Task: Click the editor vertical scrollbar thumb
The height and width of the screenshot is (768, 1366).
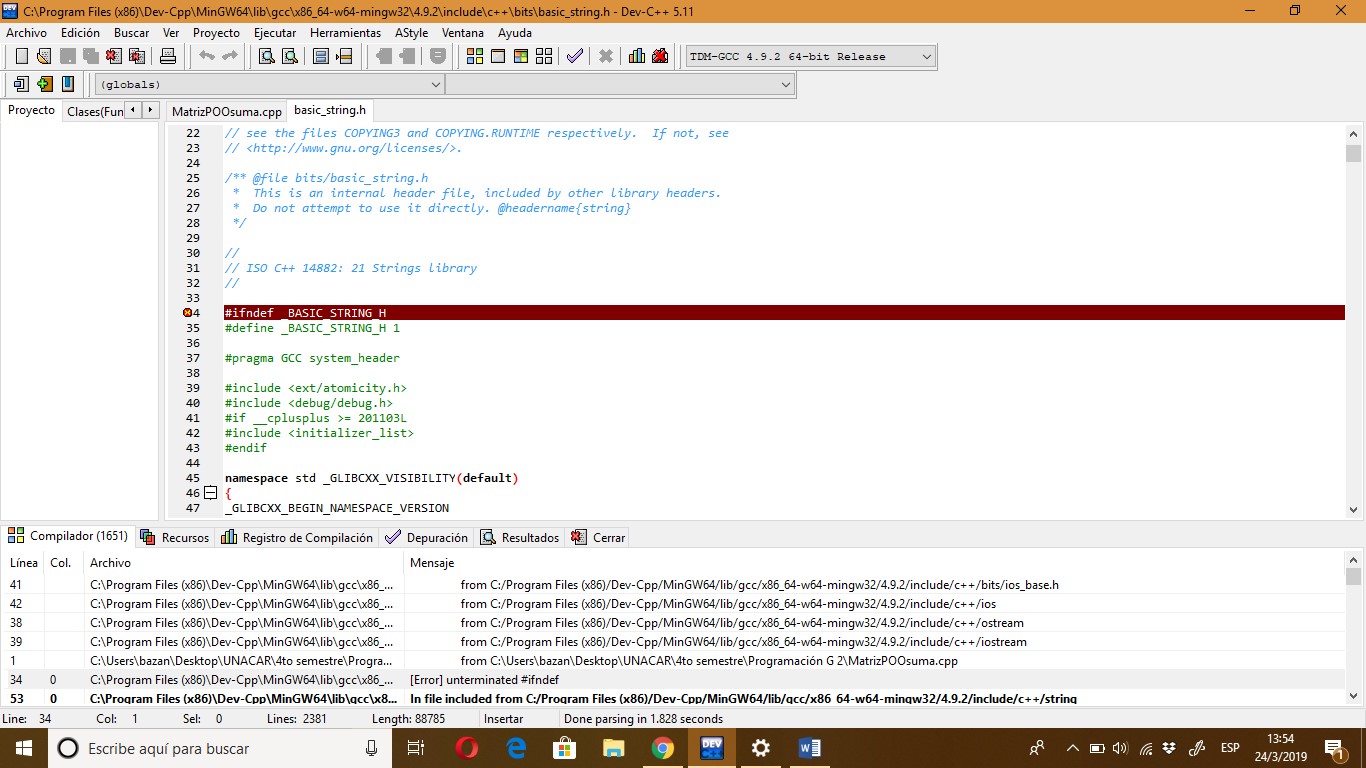Action: 1353,153
